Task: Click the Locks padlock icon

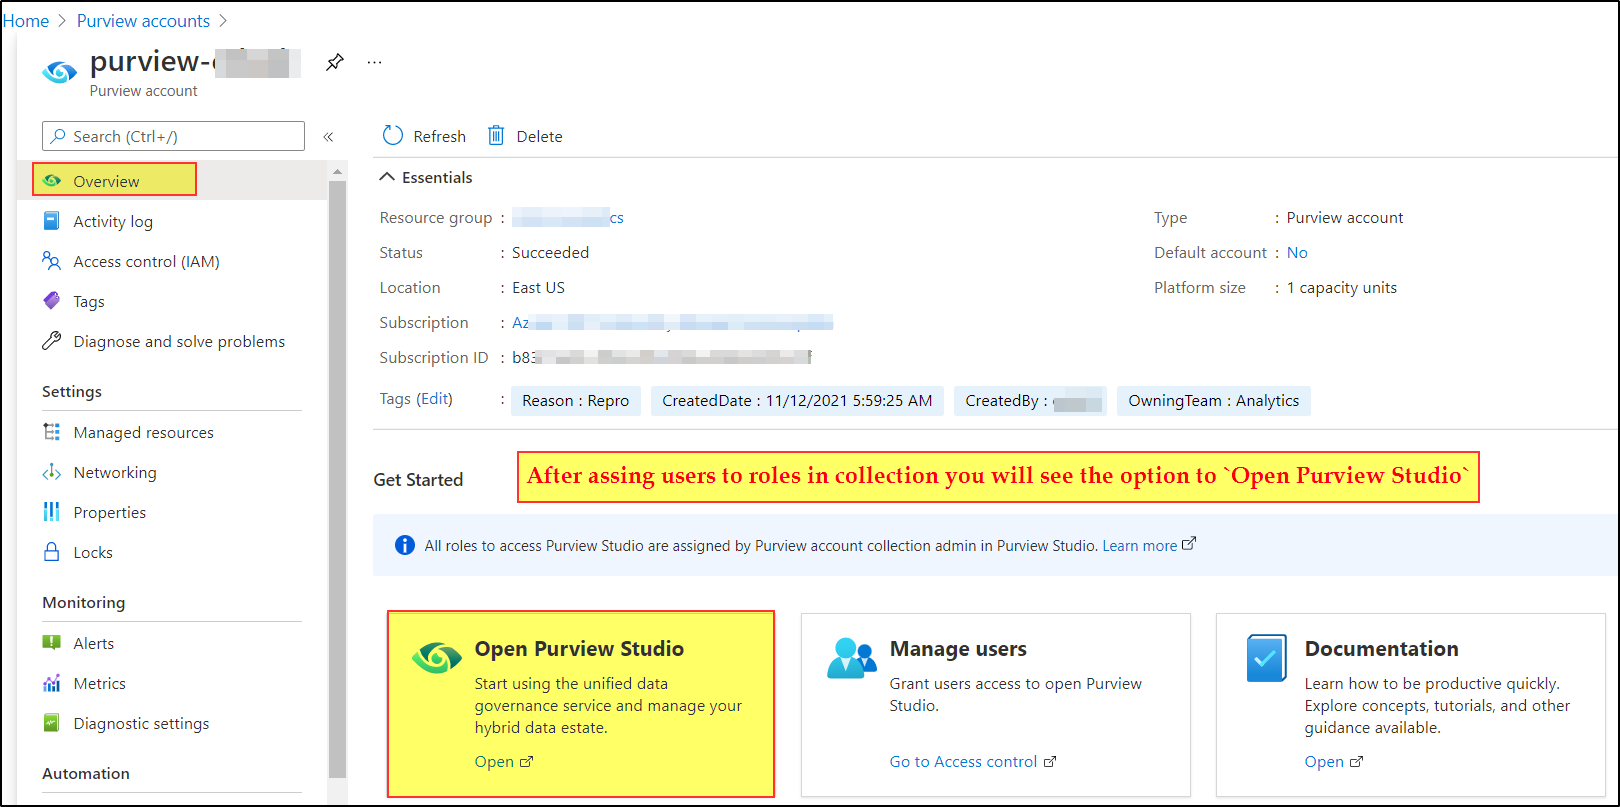Action: (52, 552)
